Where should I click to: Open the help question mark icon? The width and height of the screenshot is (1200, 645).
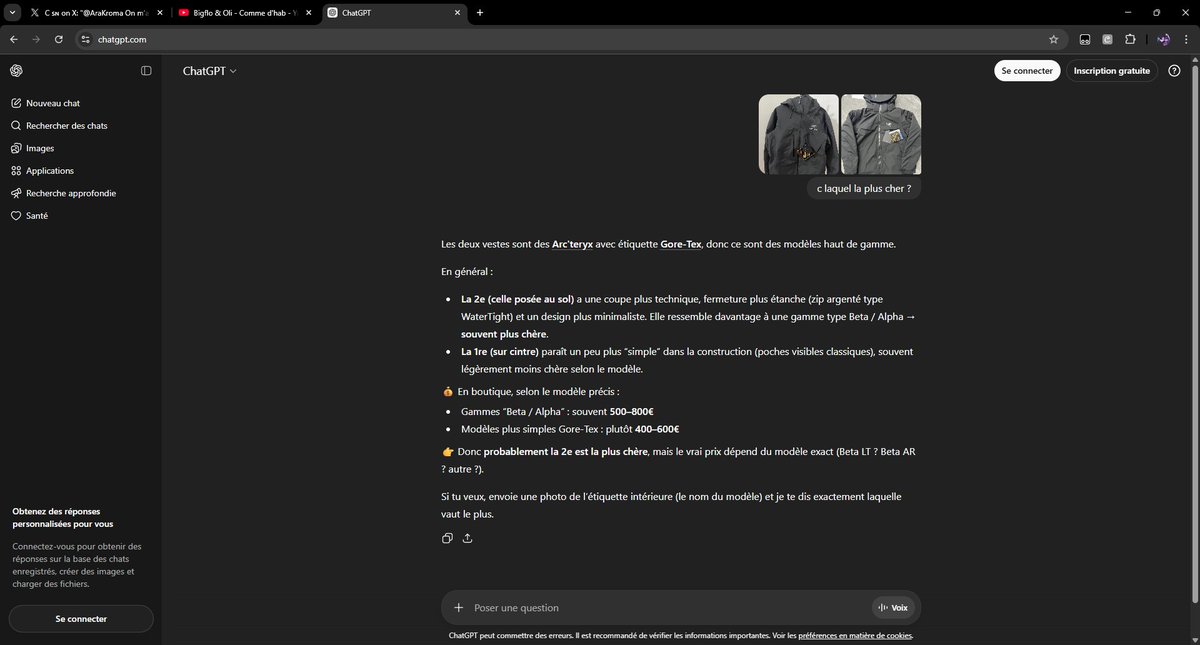pyautogui.click(x=1174, y=71)
